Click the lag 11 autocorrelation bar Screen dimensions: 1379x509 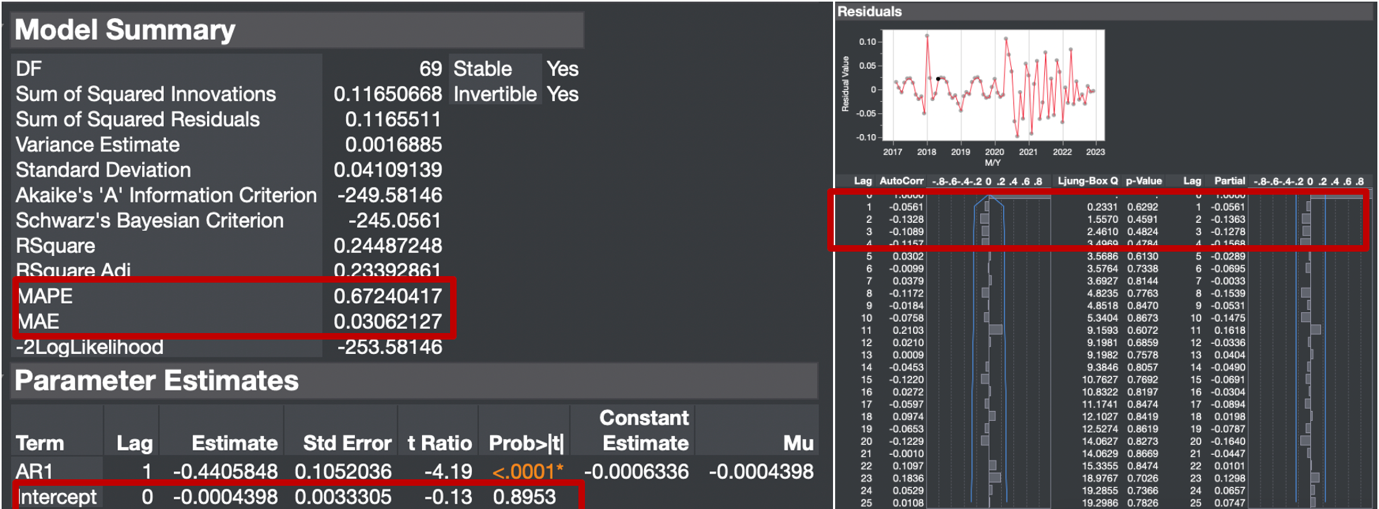click(995, 329)
